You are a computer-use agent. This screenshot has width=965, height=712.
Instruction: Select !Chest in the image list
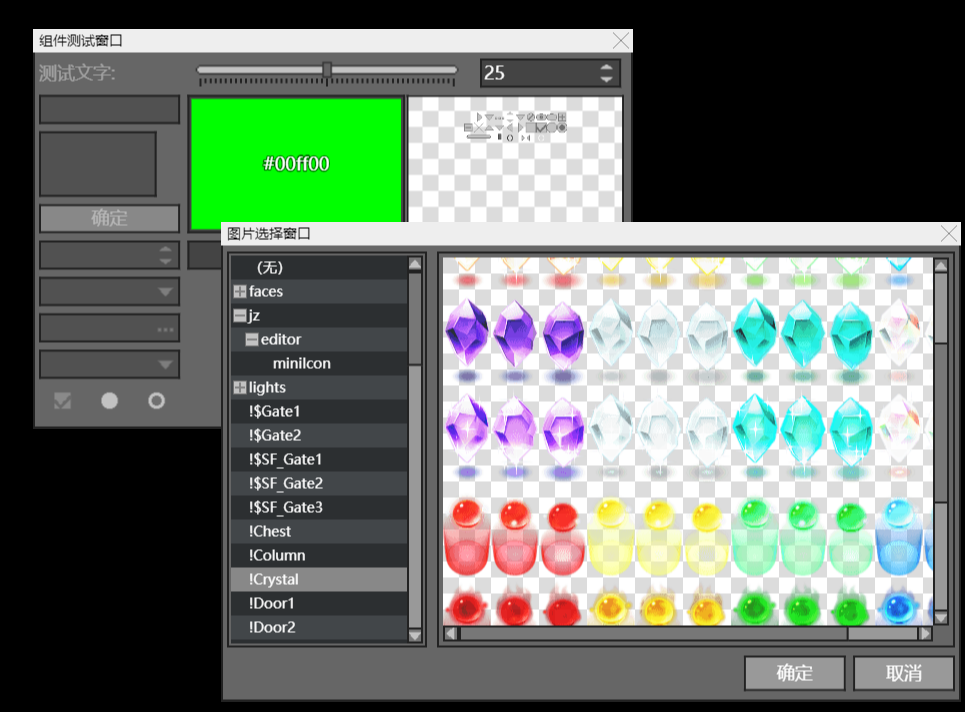tap(319, 532)
